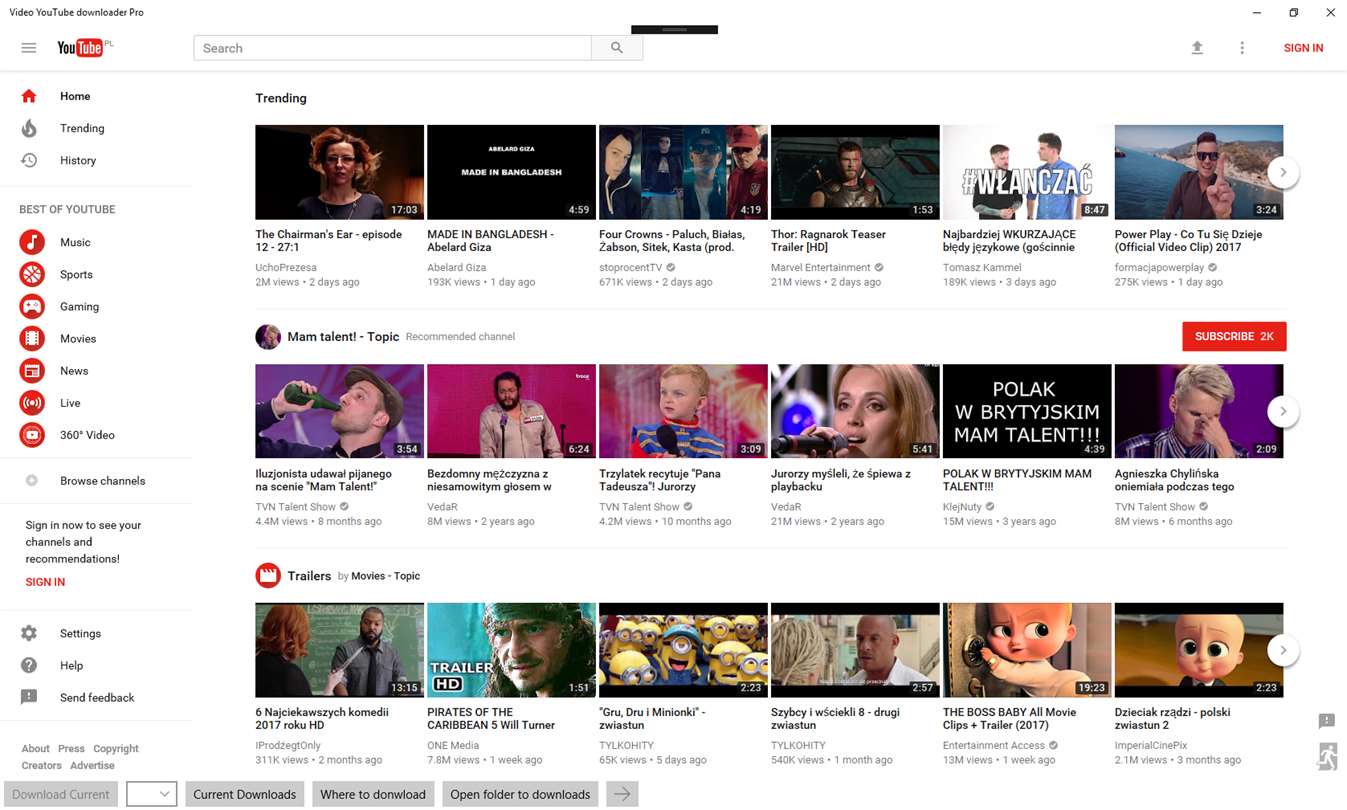
Task: Click the Sports basketball icon
Action: tap(33, 274)
